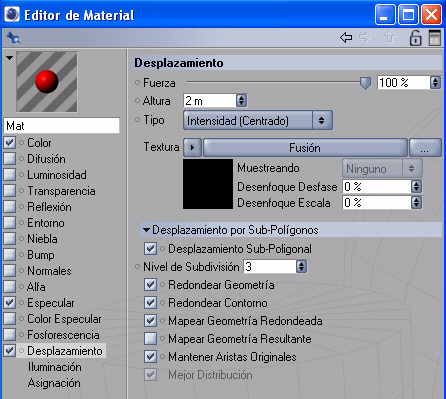Screen dimensions: 446x399
Task: Minimize the Editor de Material window
Action: coord(385,15)
